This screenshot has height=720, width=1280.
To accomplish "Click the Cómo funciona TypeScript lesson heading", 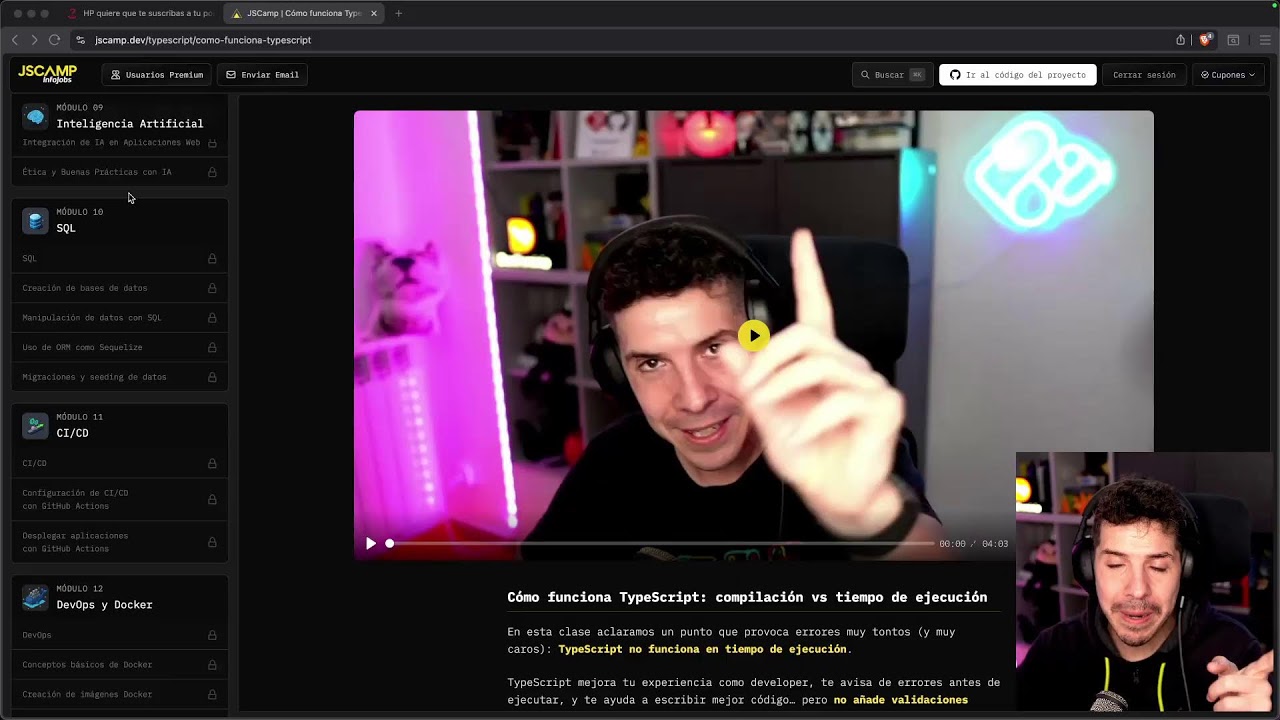I will coord(747,597).
